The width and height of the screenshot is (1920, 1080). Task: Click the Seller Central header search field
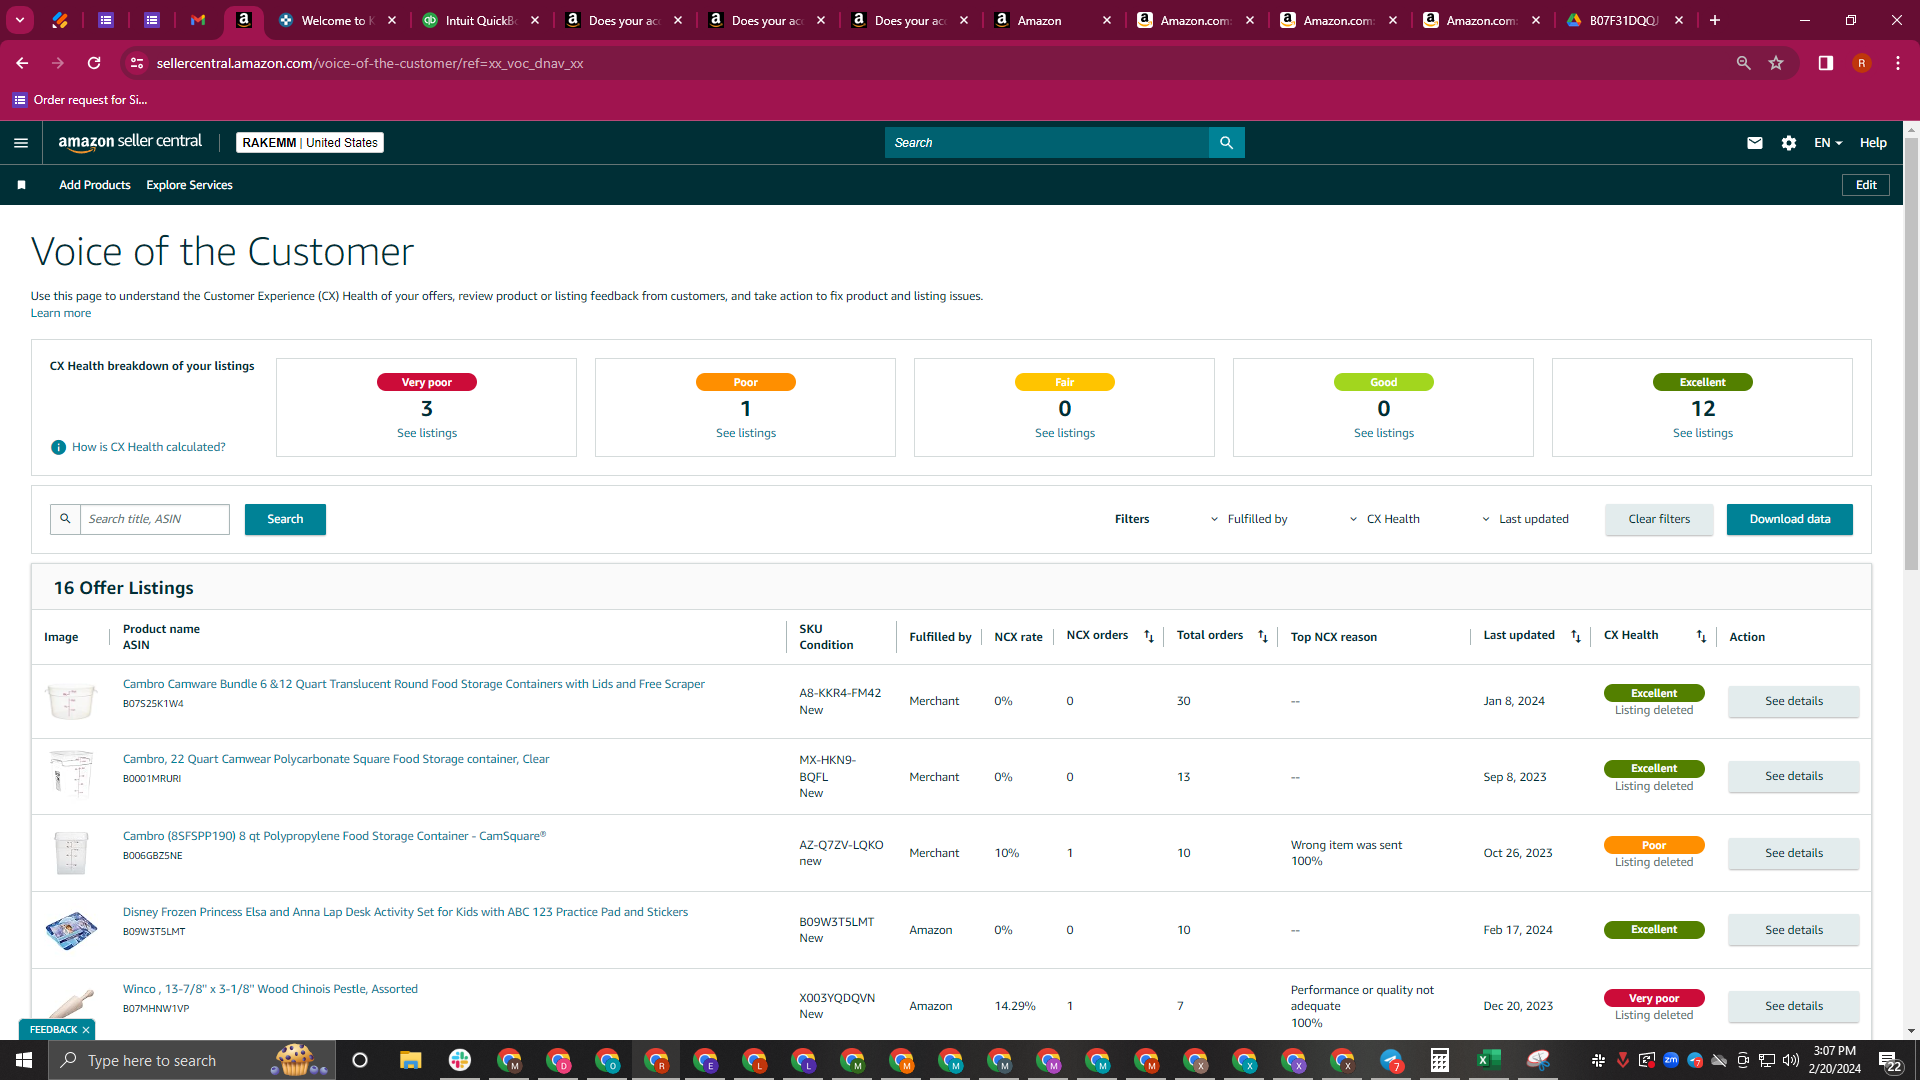click(x=1047, y=143)
